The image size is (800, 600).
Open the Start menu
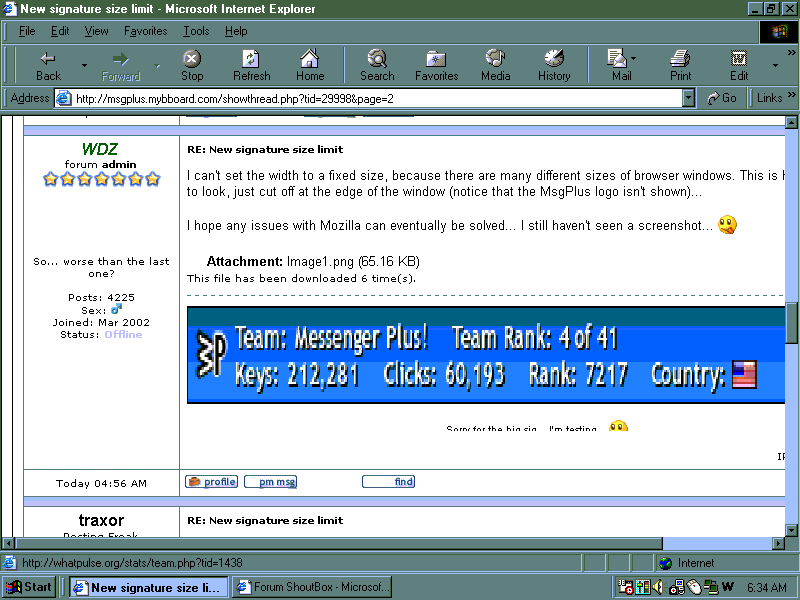tap(29, 587)
